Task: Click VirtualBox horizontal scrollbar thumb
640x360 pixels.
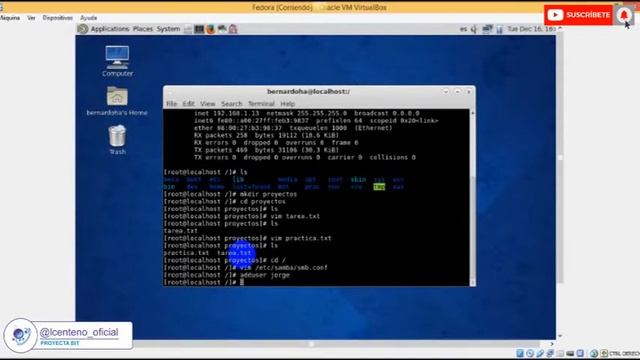Action: coord(311,344)
